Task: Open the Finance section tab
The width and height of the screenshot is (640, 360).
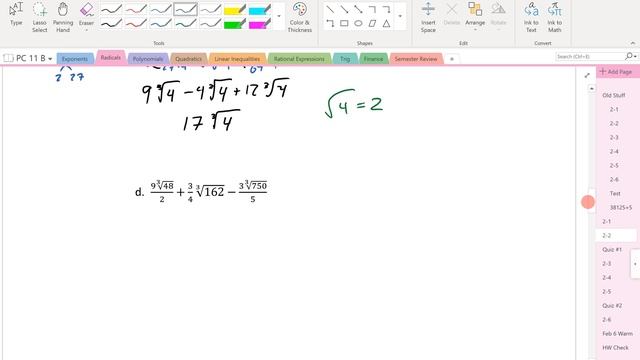Action: coord(373,59)
